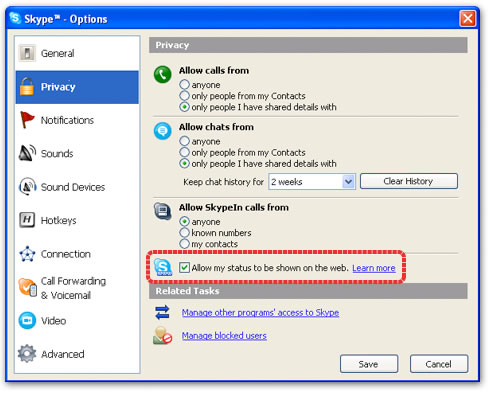Allow SkypeIn calls from anyone
This screenshot has width=491, height=393.
point(184,221)
